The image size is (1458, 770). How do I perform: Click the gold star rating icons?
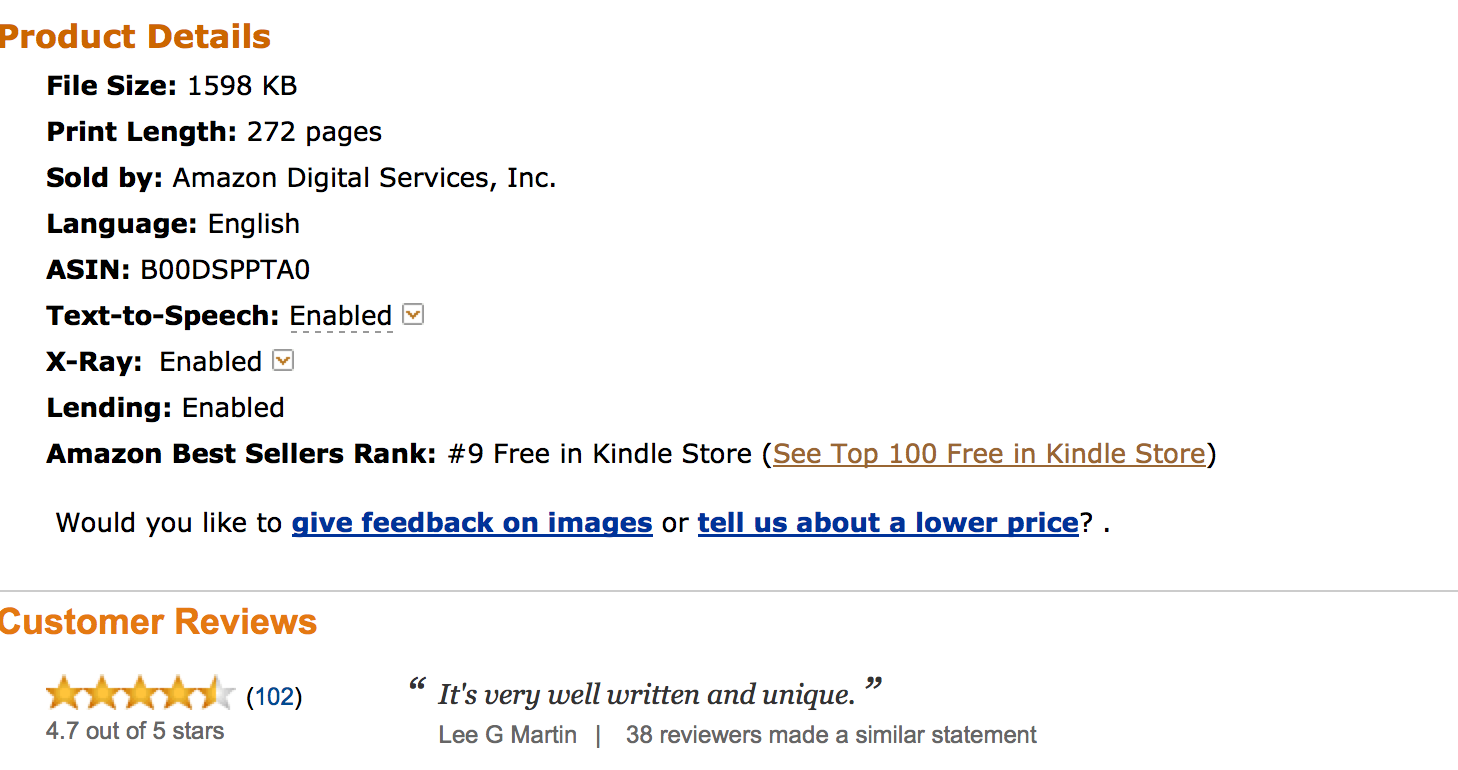[x=139, y=693]
